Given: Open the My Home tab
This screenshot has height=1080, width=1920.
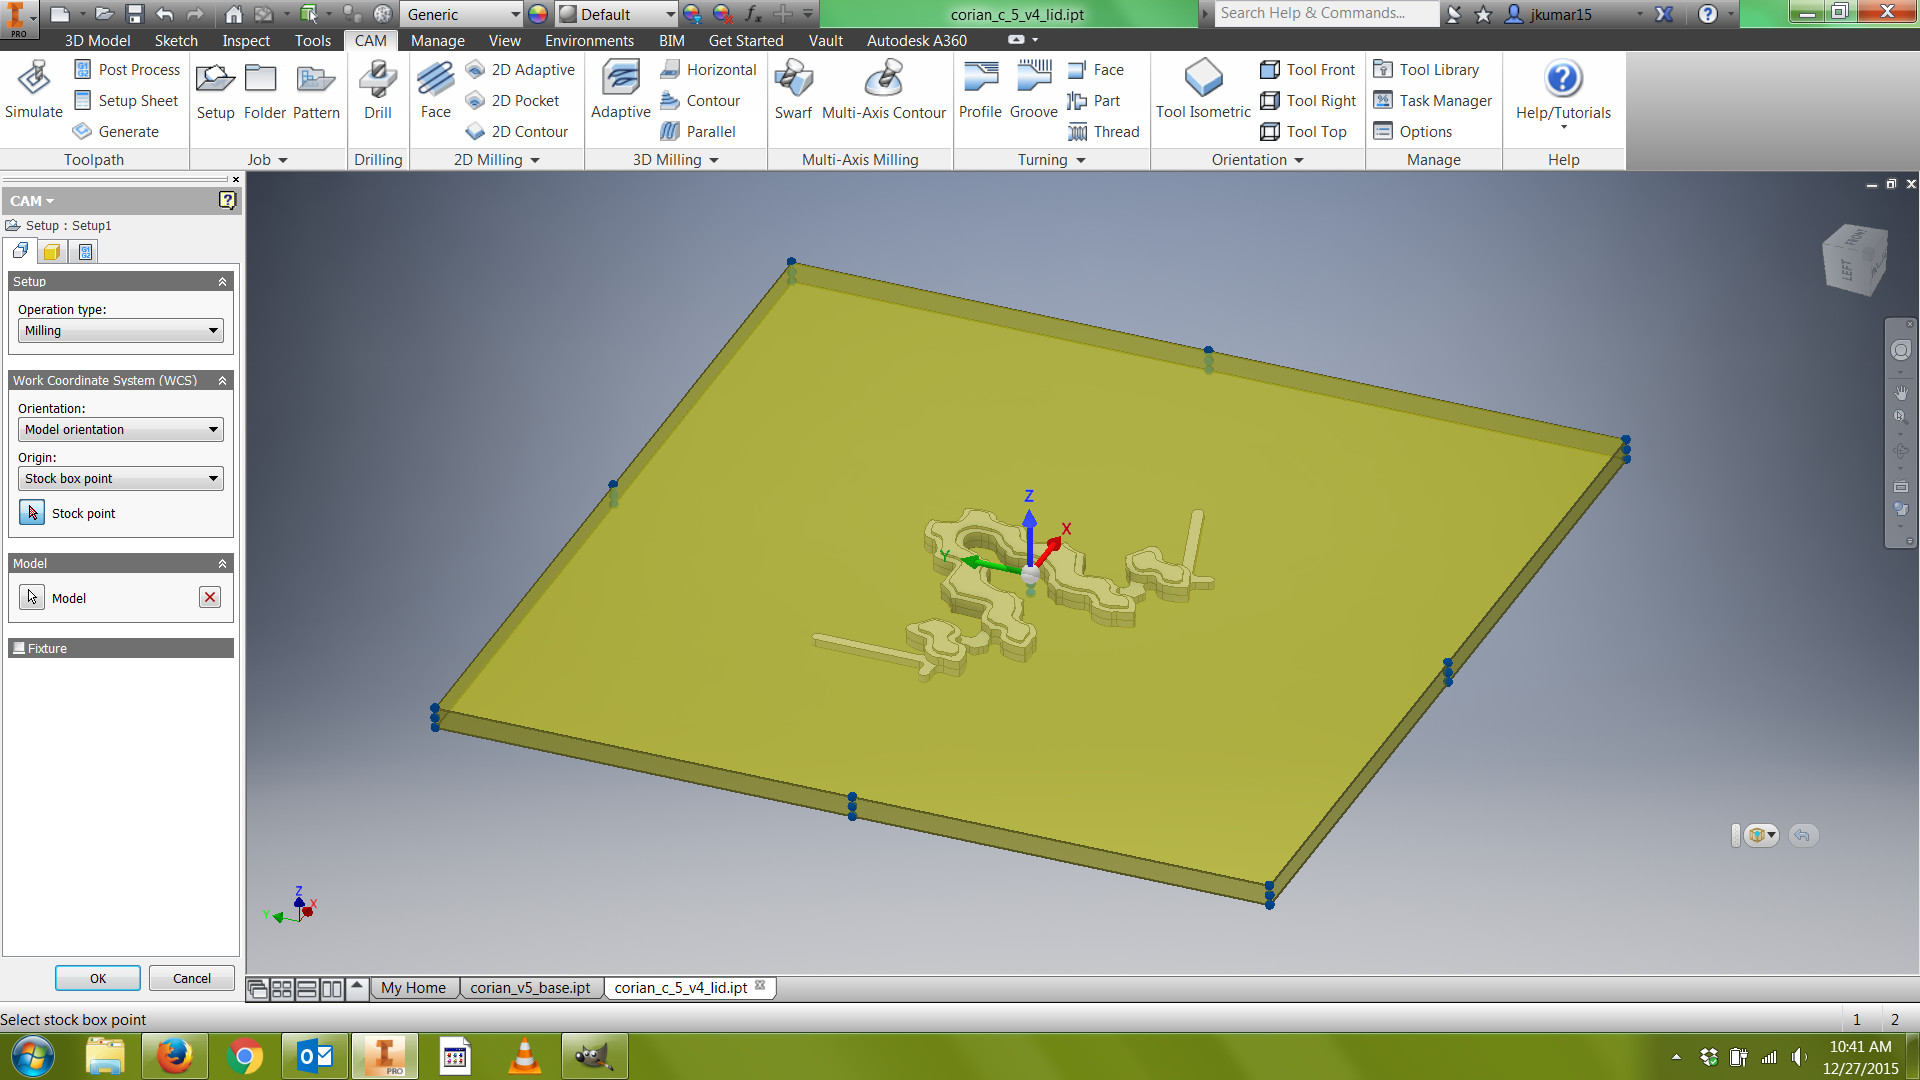Looking at the screenshot, I should pyautogui.click(x=413, y=988).
